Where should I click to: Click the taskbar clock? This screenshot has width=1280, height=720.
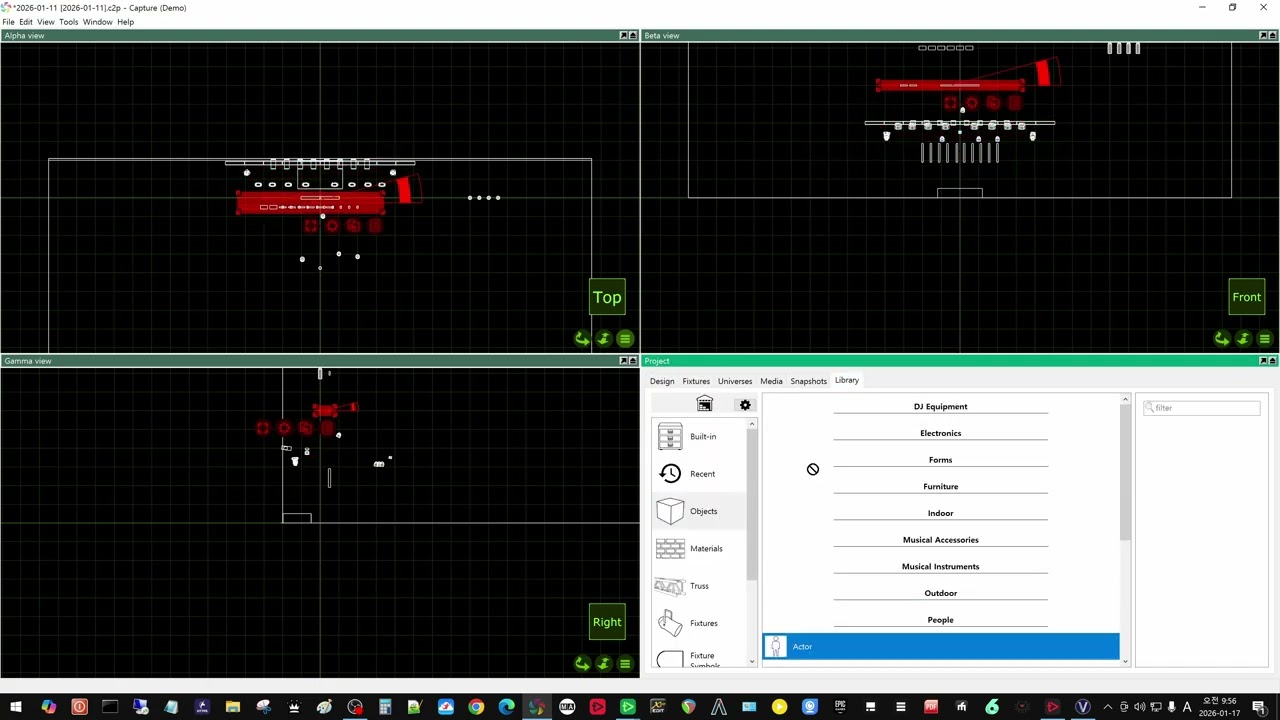point(1220,707)
